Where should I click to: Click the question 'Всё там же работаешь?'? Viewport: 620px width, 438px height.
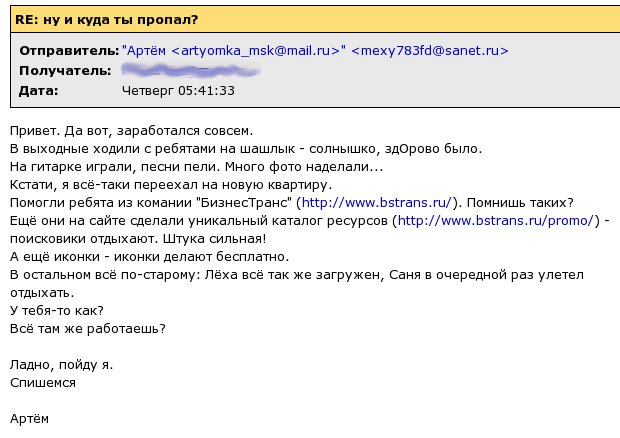coord(88,328)
